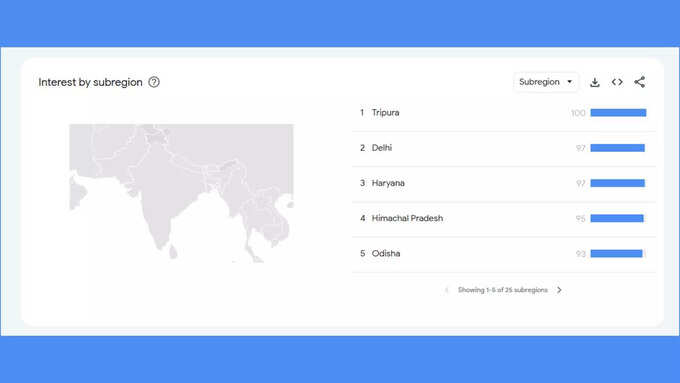Click the Subregion dropdown arrow
Image resolution: width=680 pixels, height=383 pixels.
pyautogui.click(x=570, y=82)
